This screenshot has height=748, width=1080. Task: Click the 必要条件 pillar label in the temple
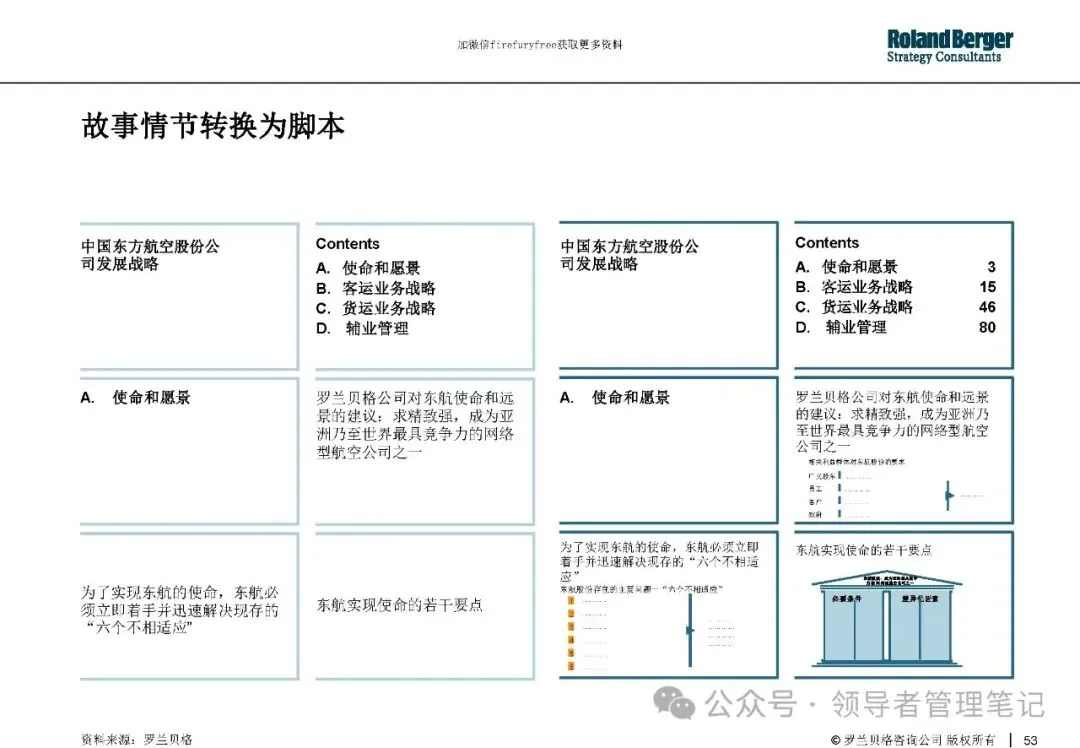point(847,599)
